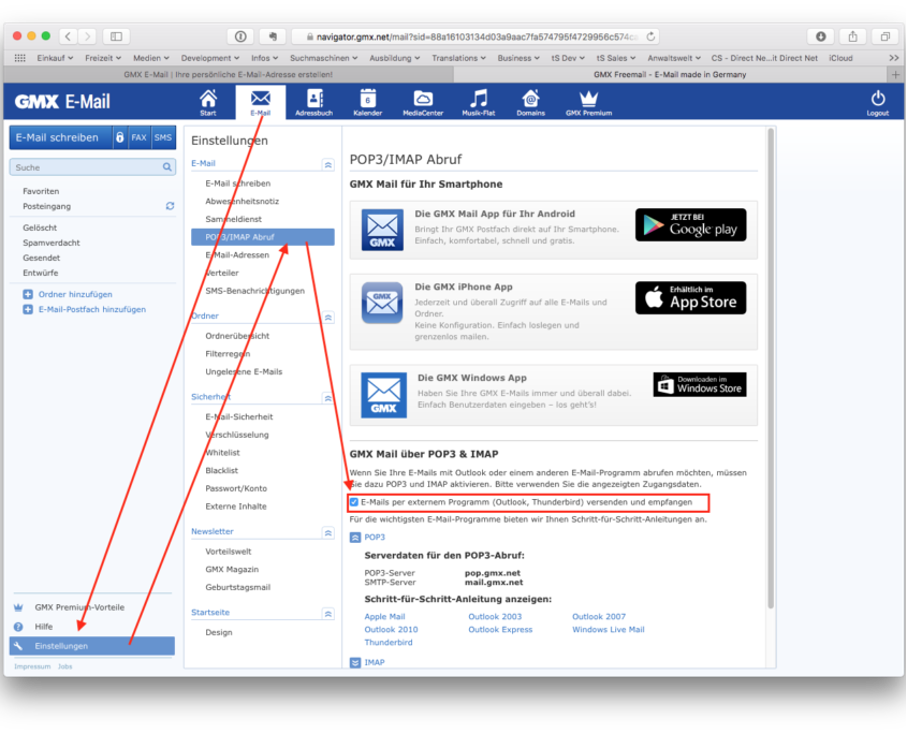This screenshot has width=906, height=734.
Task: Click the settings page vertical scrollbar
Action: pos(770,368)
